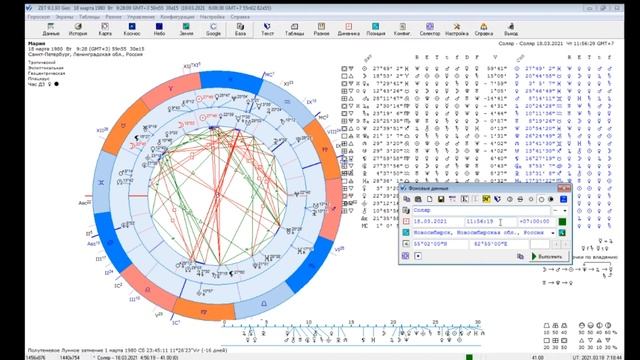The width and height of the screenshot is (640, 360).
Task: Click the green square in the status bar
Action: [469, 357]
